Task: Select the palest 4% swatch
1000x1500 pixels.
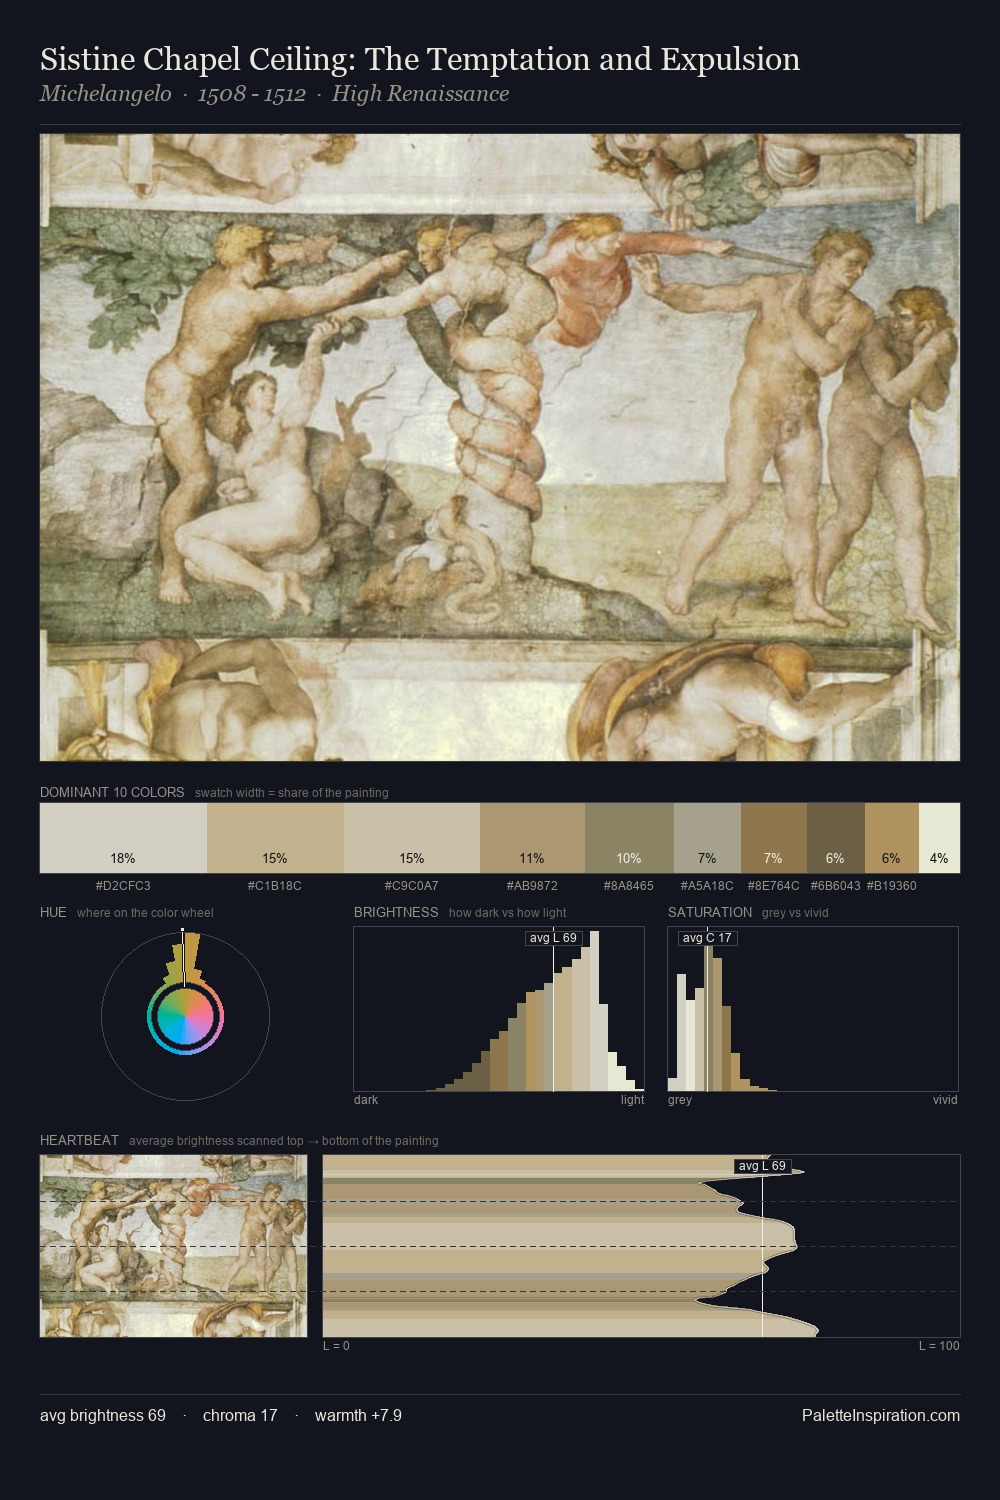Action: tap(939, 838)
